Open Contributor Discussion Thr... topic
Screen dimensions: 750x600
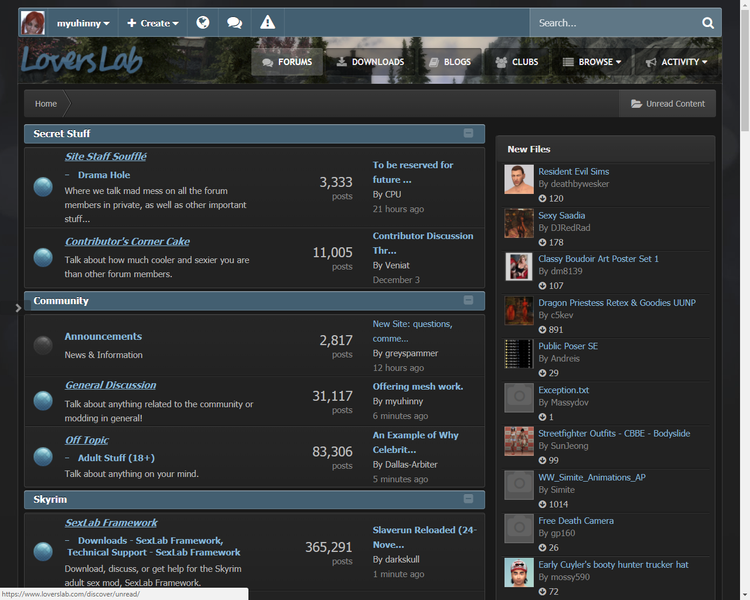click(x=423, y=243)
